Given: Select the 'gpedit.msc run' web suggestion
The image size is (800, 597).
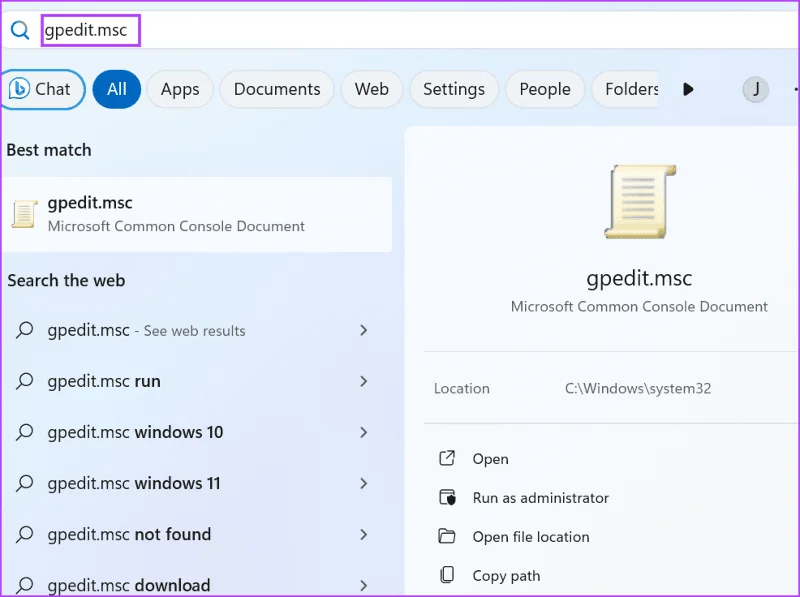Looking at the screenshot, I should [104, 381].
